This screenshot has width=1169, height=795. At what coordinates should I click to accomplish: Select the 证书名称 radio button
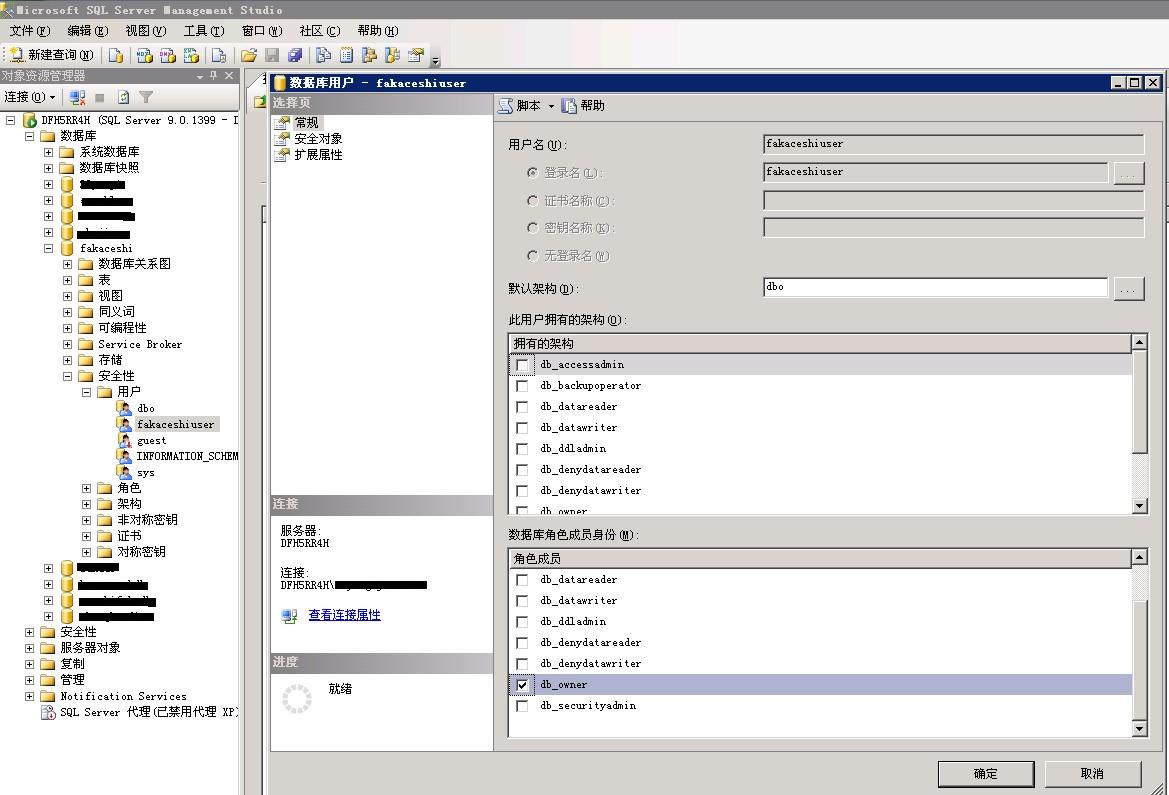coord(532,201)
